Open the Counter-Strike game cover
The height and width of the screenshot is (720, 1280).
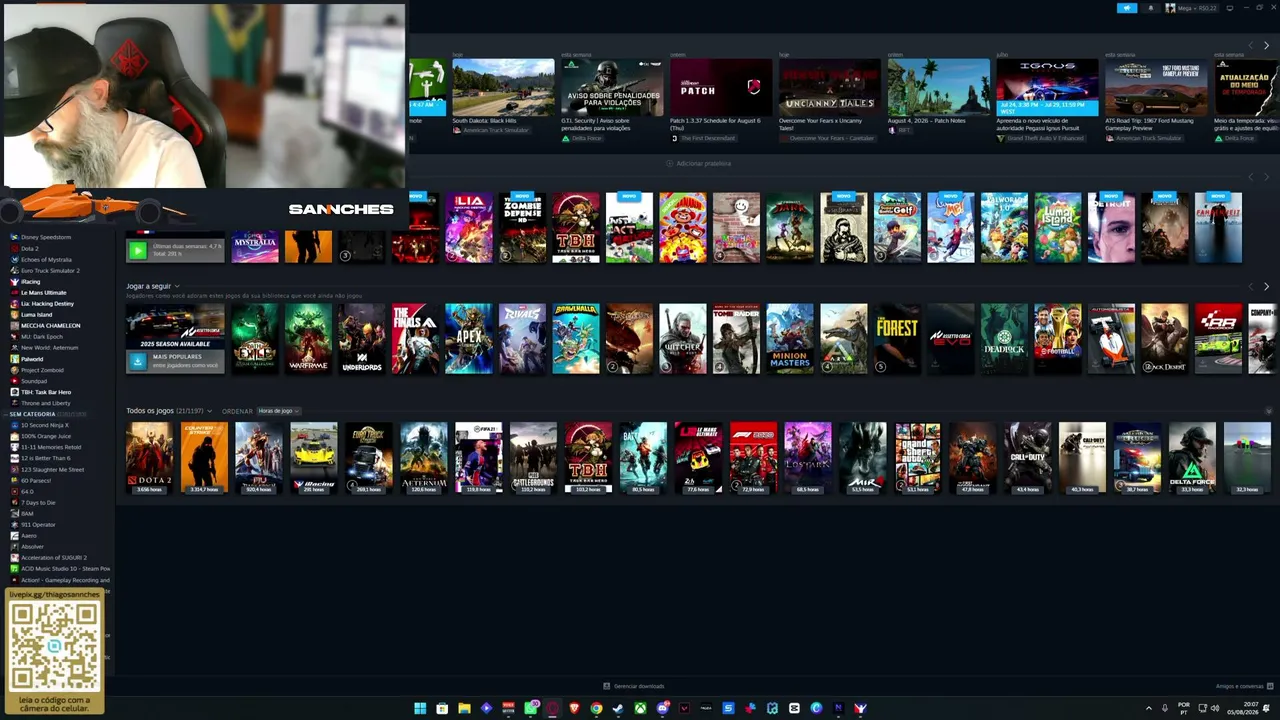click(204, 458)
